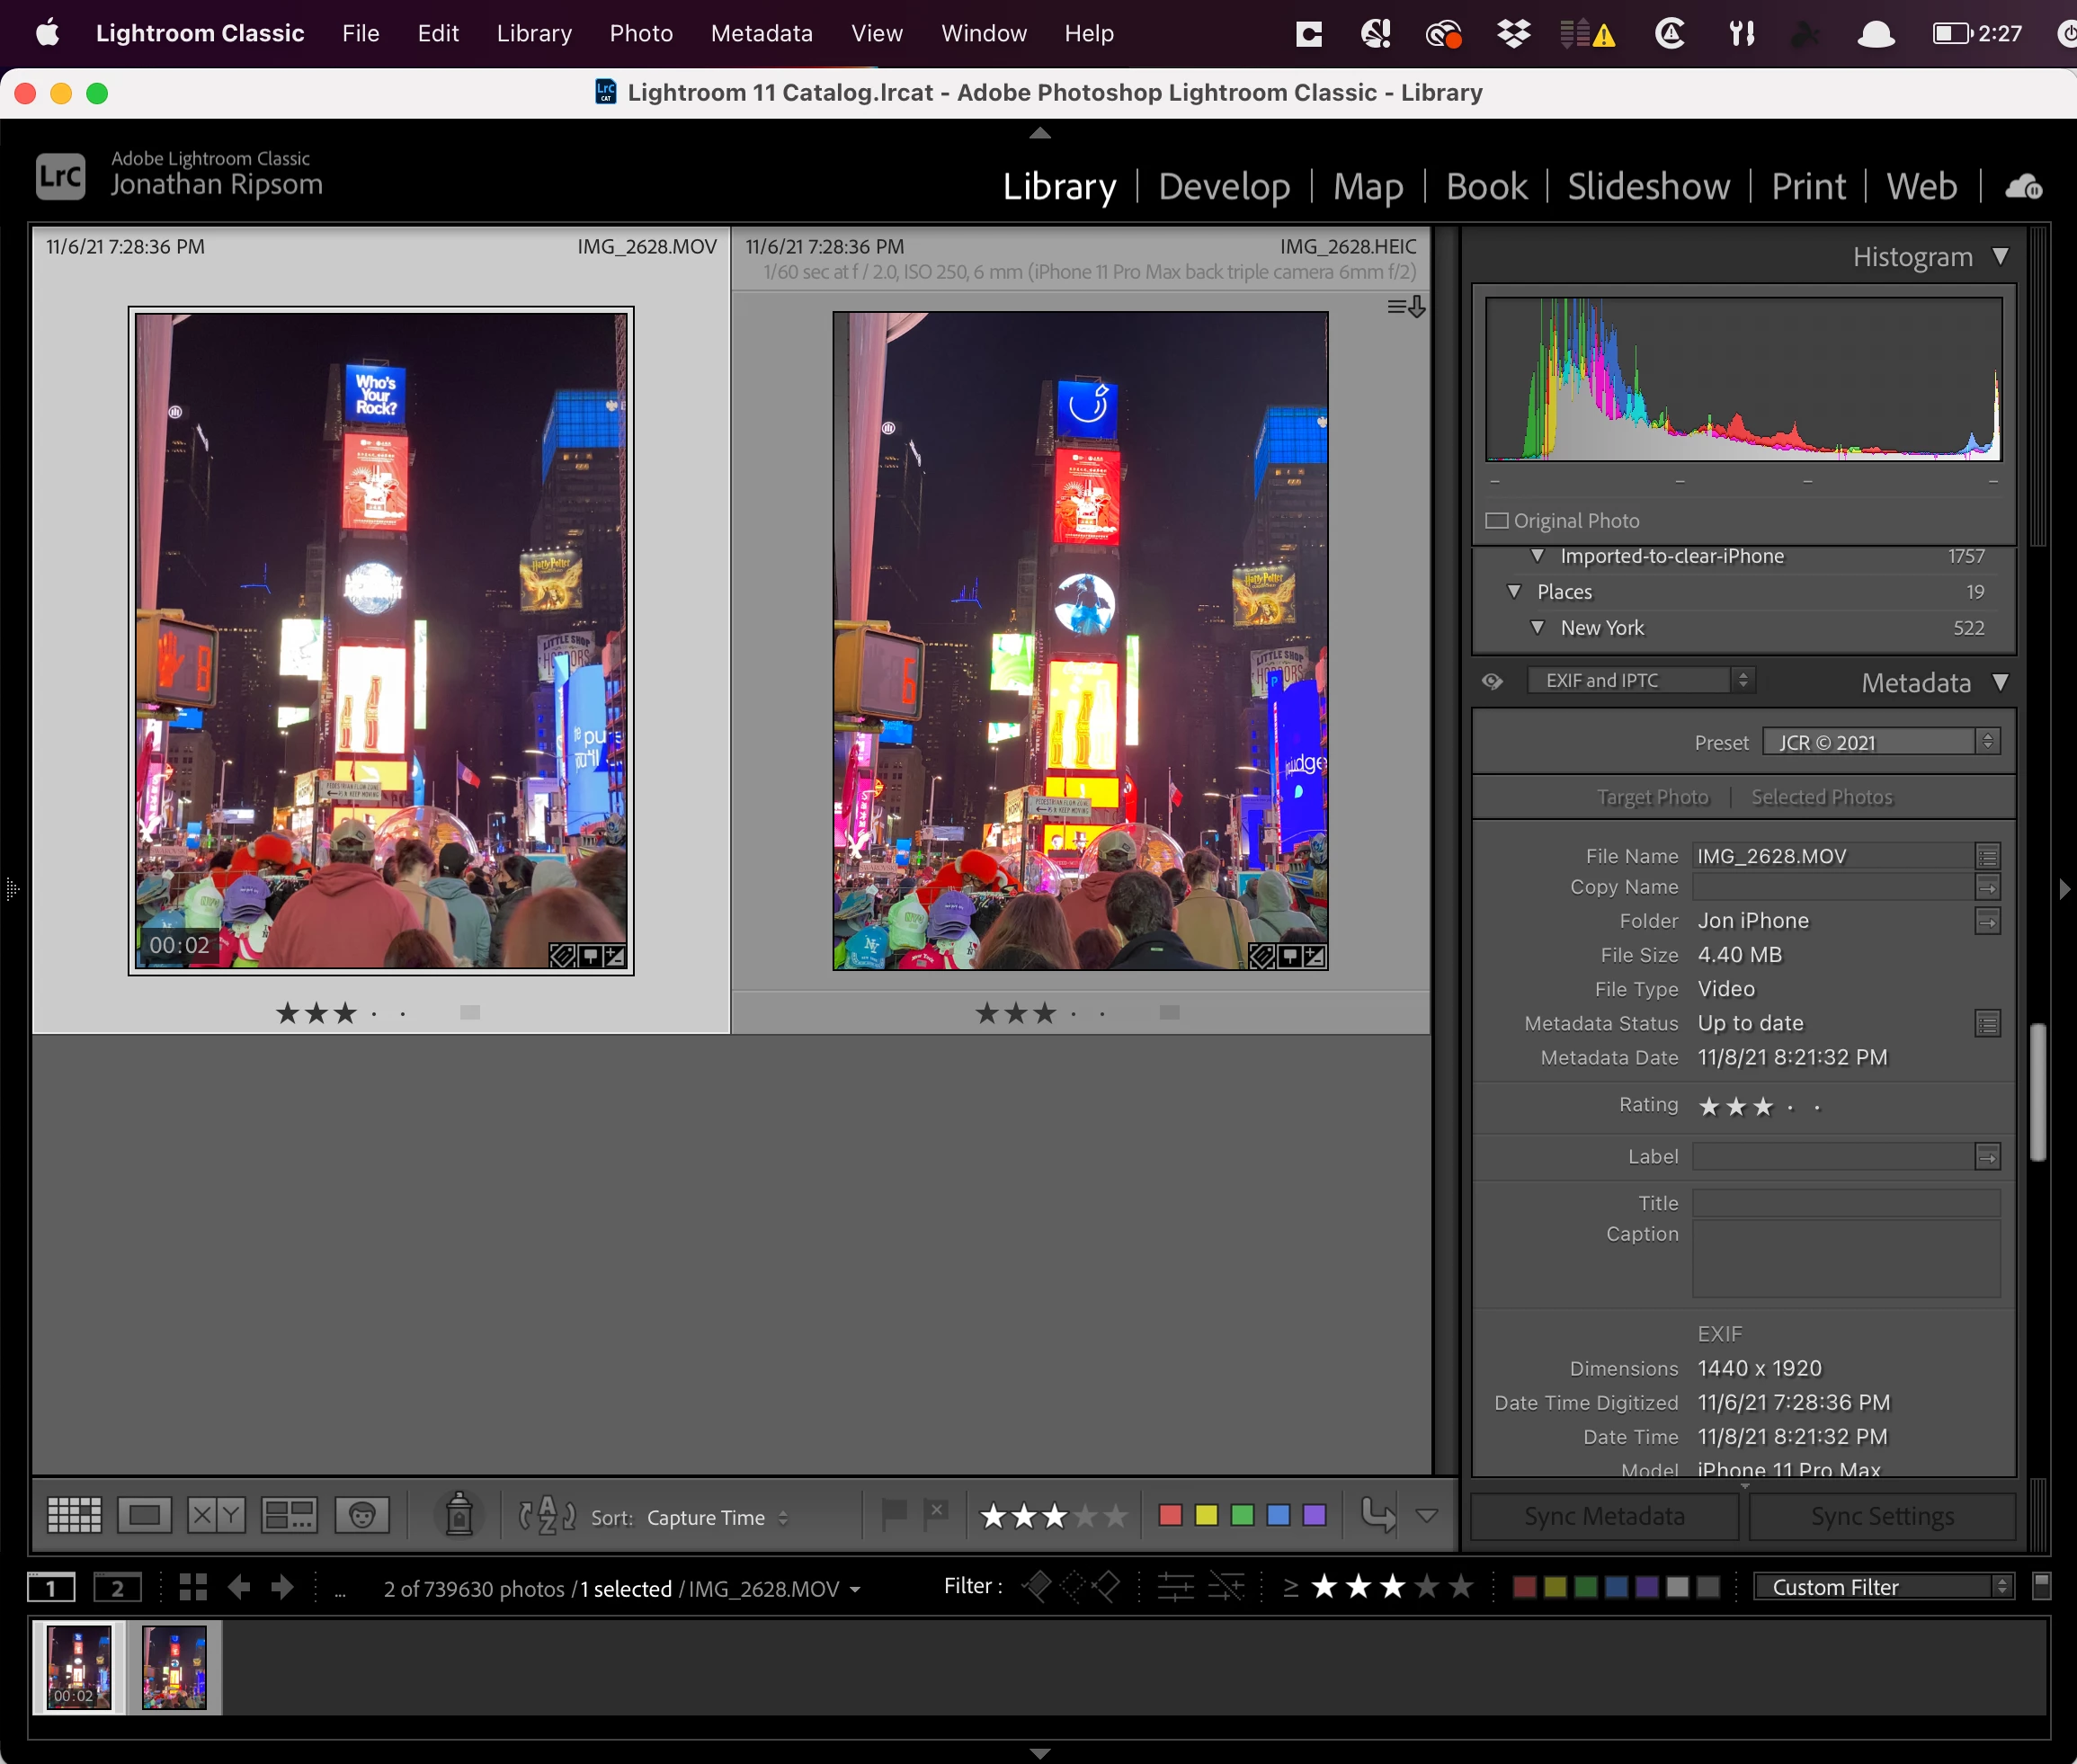The width and height of the screenshot is (2077, 1764).
Task: Click the Sync Metadata button
Action: (1604, 1516)
